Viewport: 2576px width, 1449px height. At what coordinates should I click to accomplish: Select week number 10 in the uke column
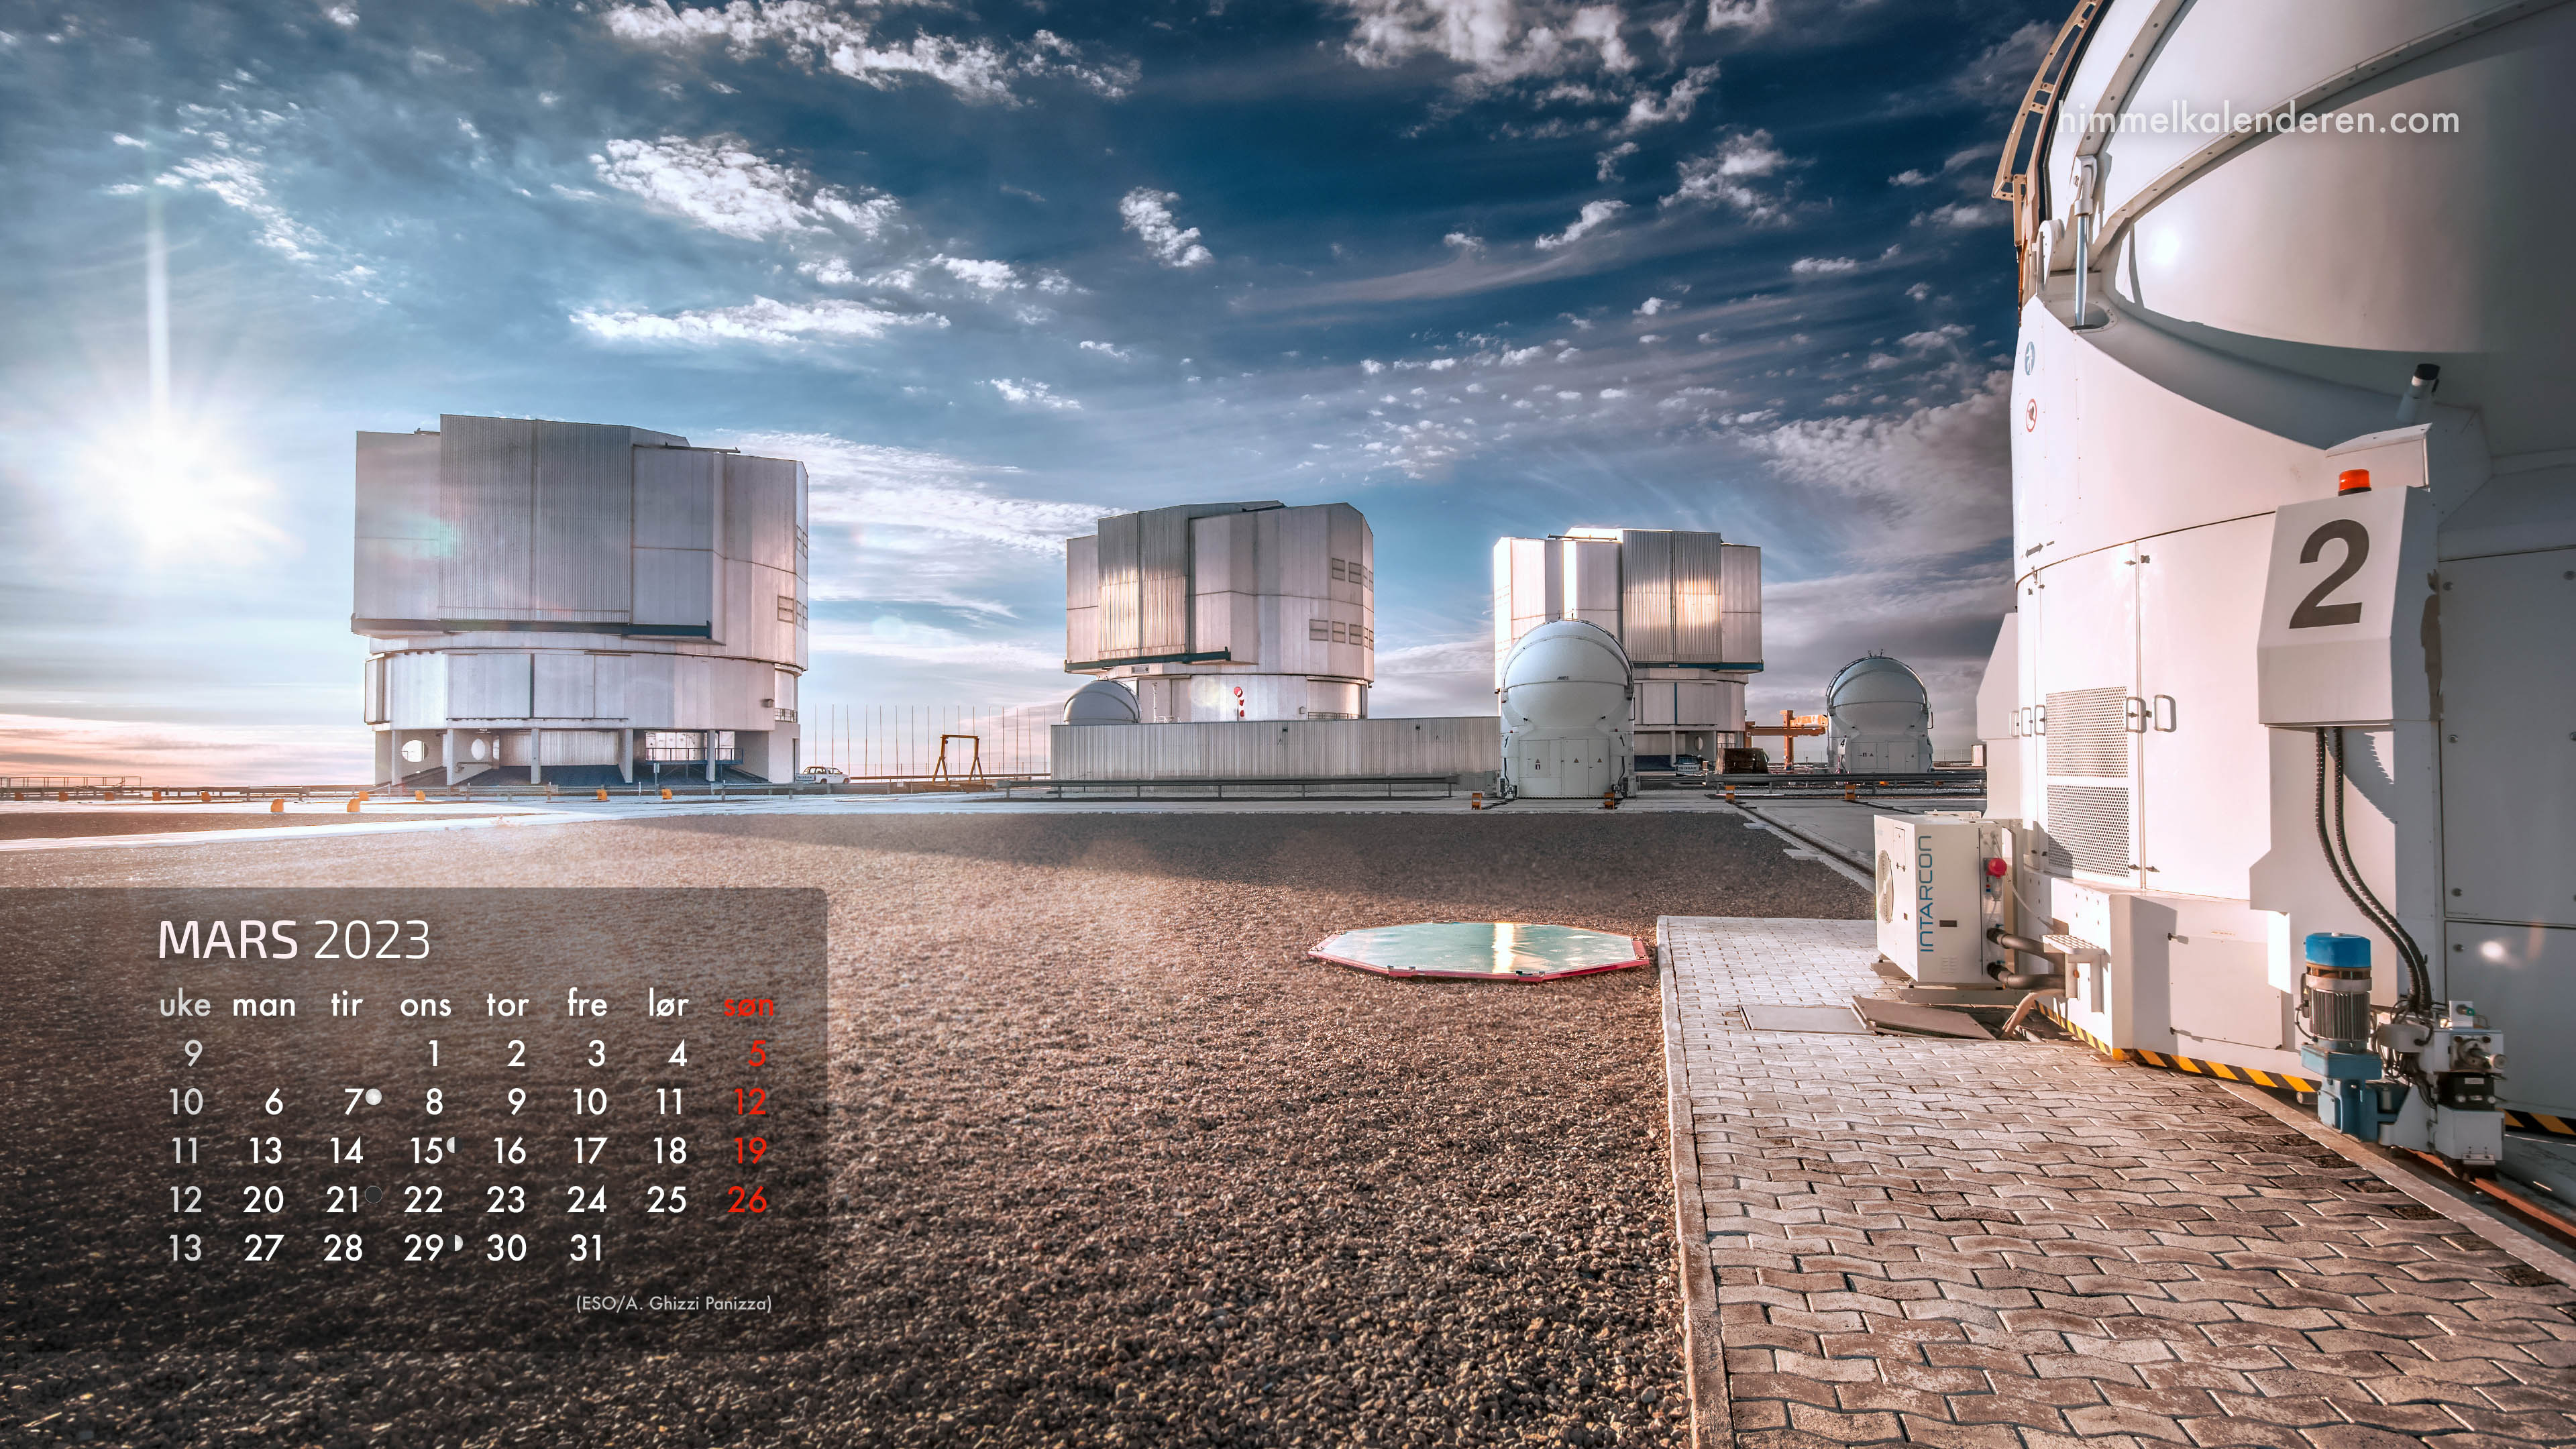point(187,1102)
